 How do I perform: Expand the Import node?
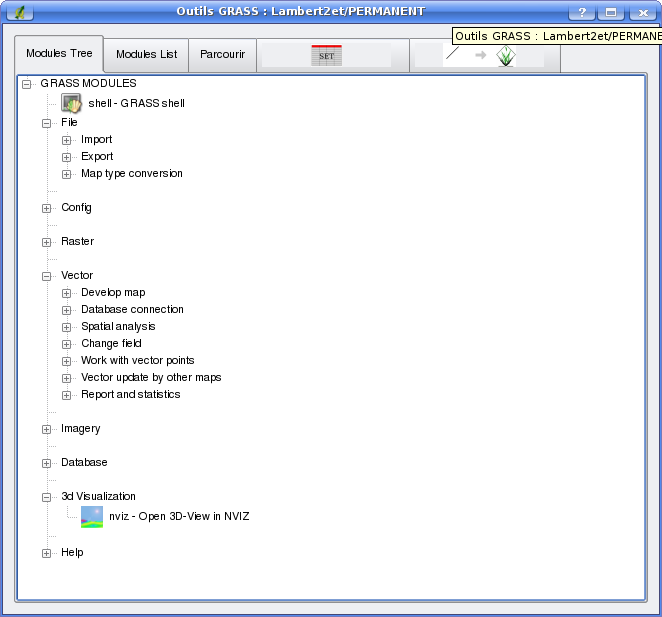[x=67, y=140]
